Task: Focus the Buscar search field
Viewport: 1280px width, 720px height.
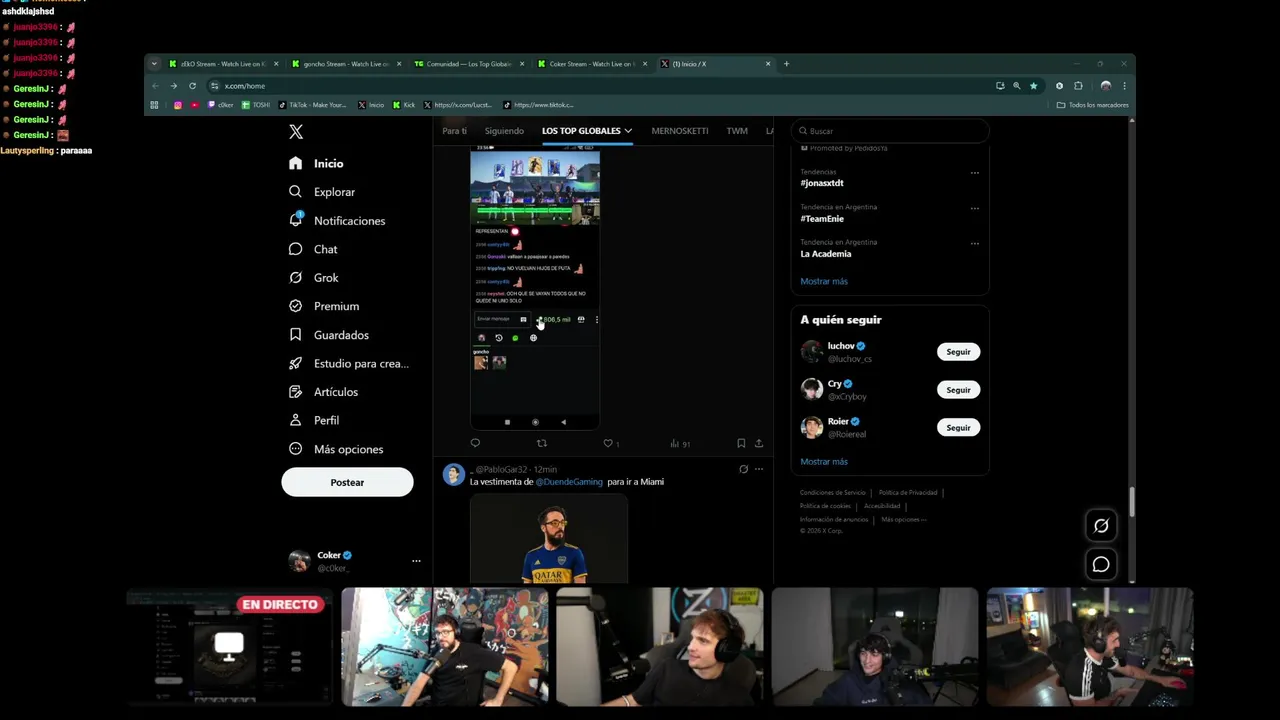Action: tap(889, 131)
